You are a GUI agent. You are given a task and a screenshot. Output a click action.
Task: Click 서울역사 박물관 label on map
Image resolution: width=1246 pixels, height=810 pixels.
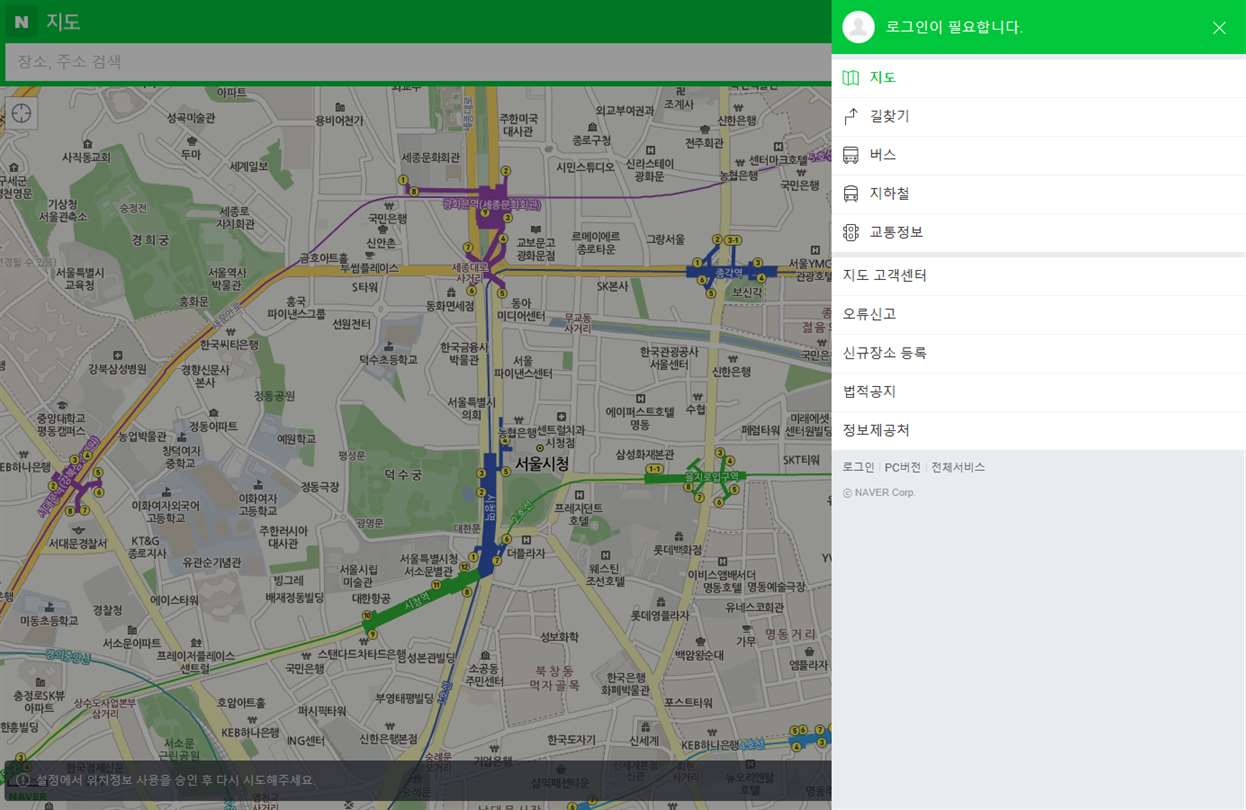(x=226, y=279)
